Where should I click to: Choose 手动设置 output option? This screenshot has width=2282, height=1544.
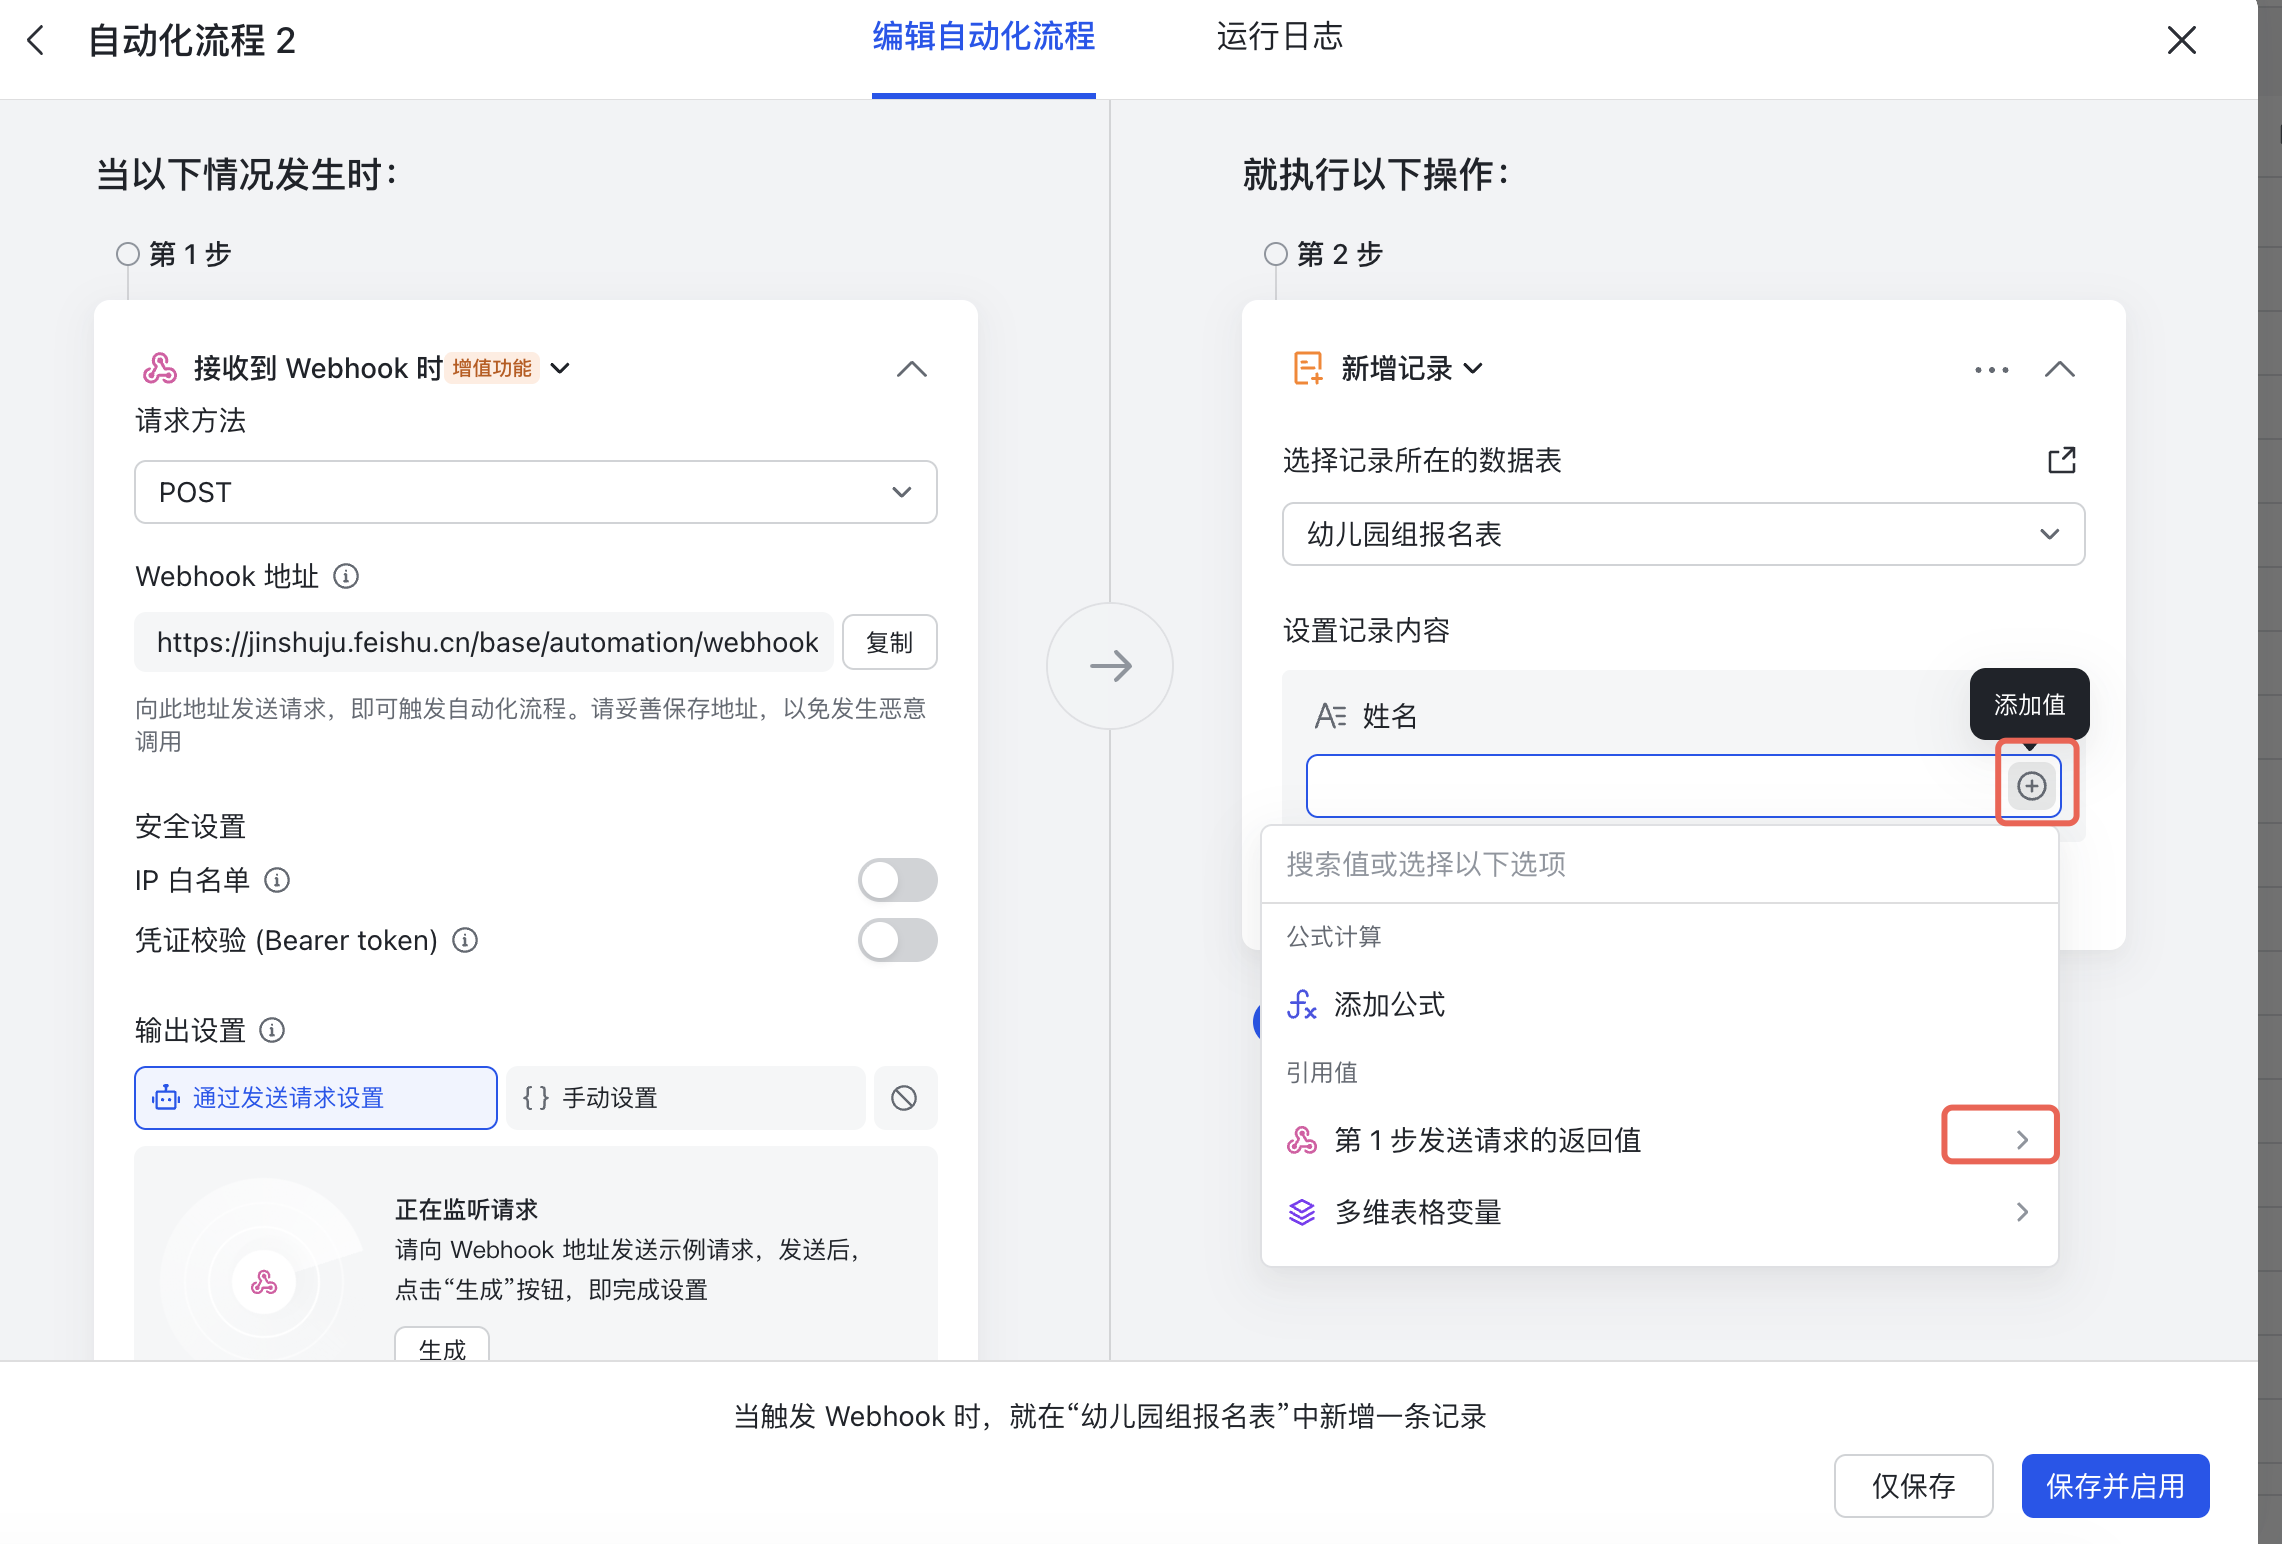coord(686,1098)
